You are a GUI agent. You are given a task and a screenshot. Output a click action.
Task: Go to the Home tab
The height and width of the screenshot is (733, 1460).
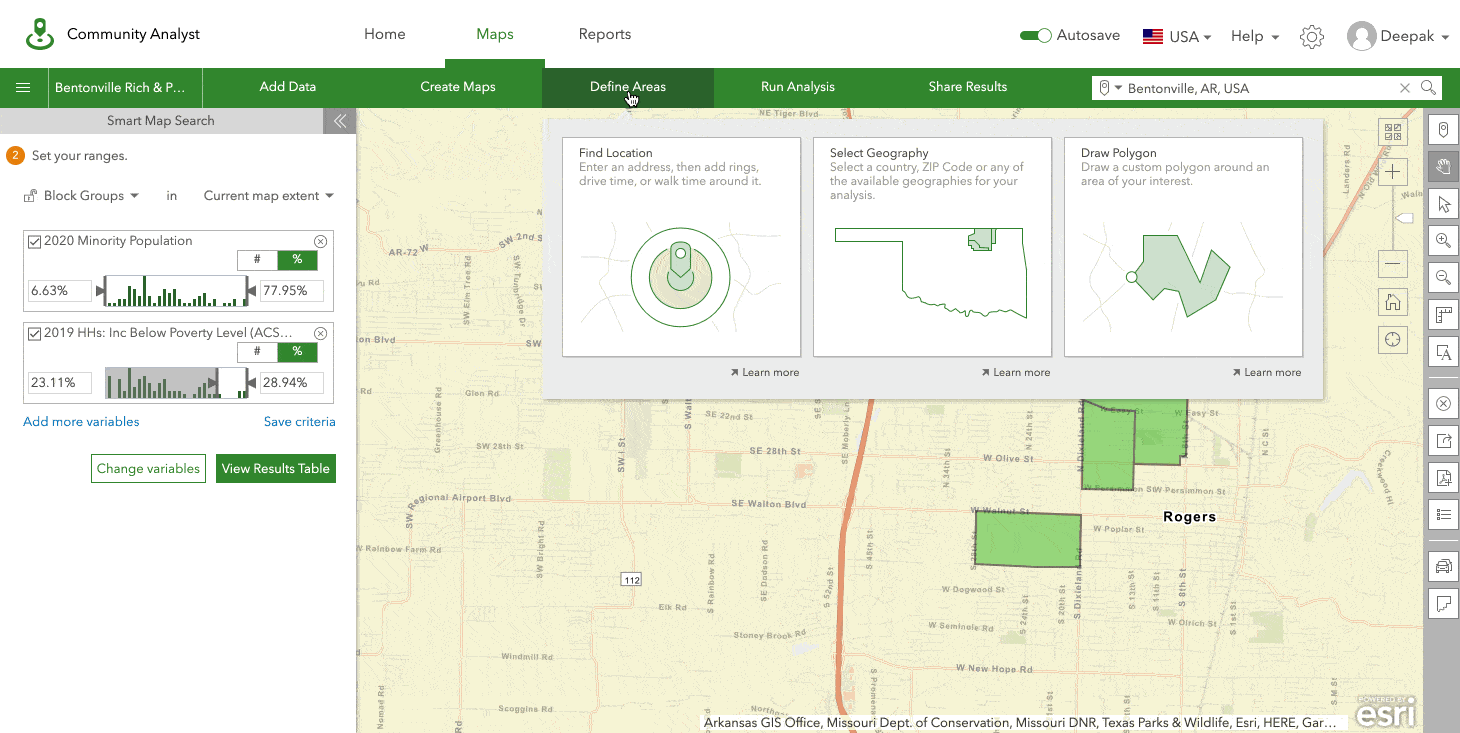point(385,34)
